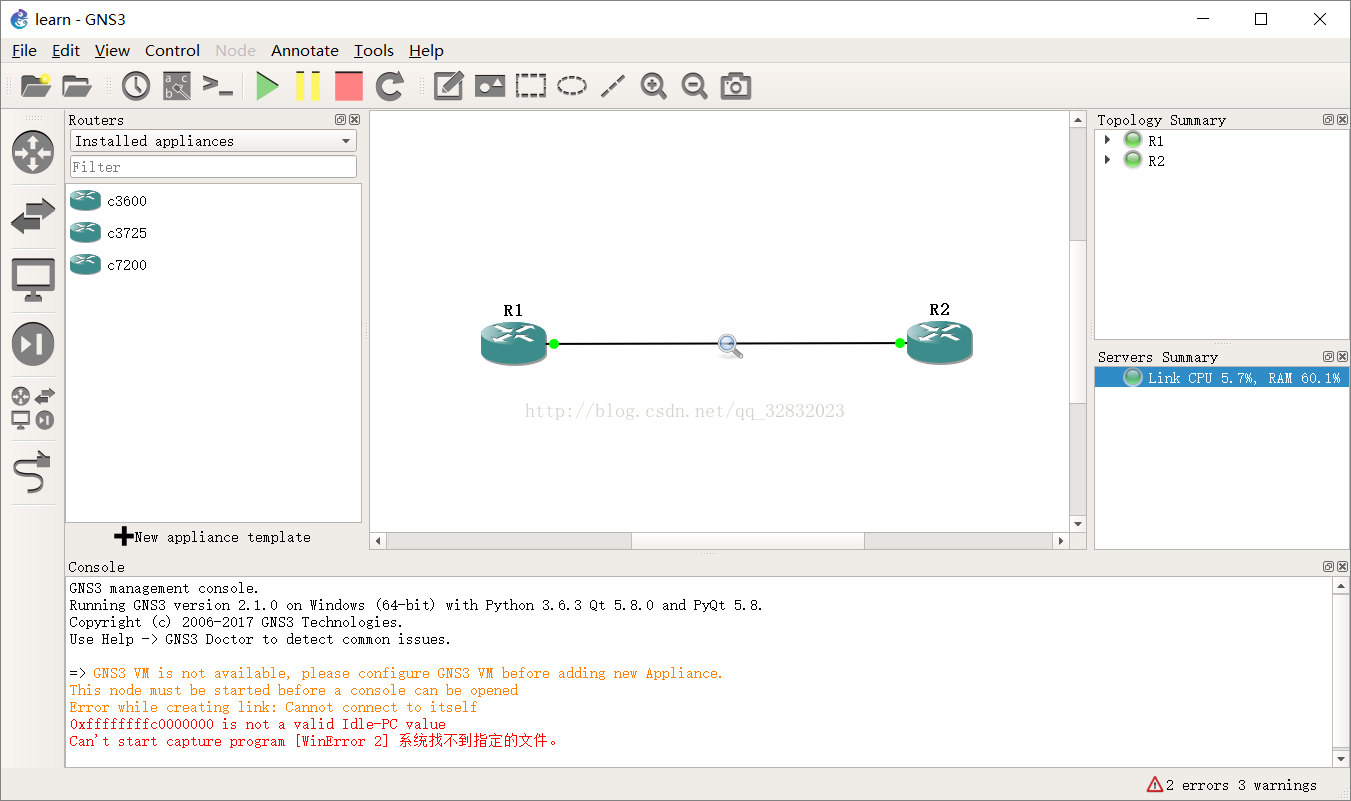Select the R2 router on canvas
Image resolution: width=1351 pixels, height=801 pixels.
939,342
